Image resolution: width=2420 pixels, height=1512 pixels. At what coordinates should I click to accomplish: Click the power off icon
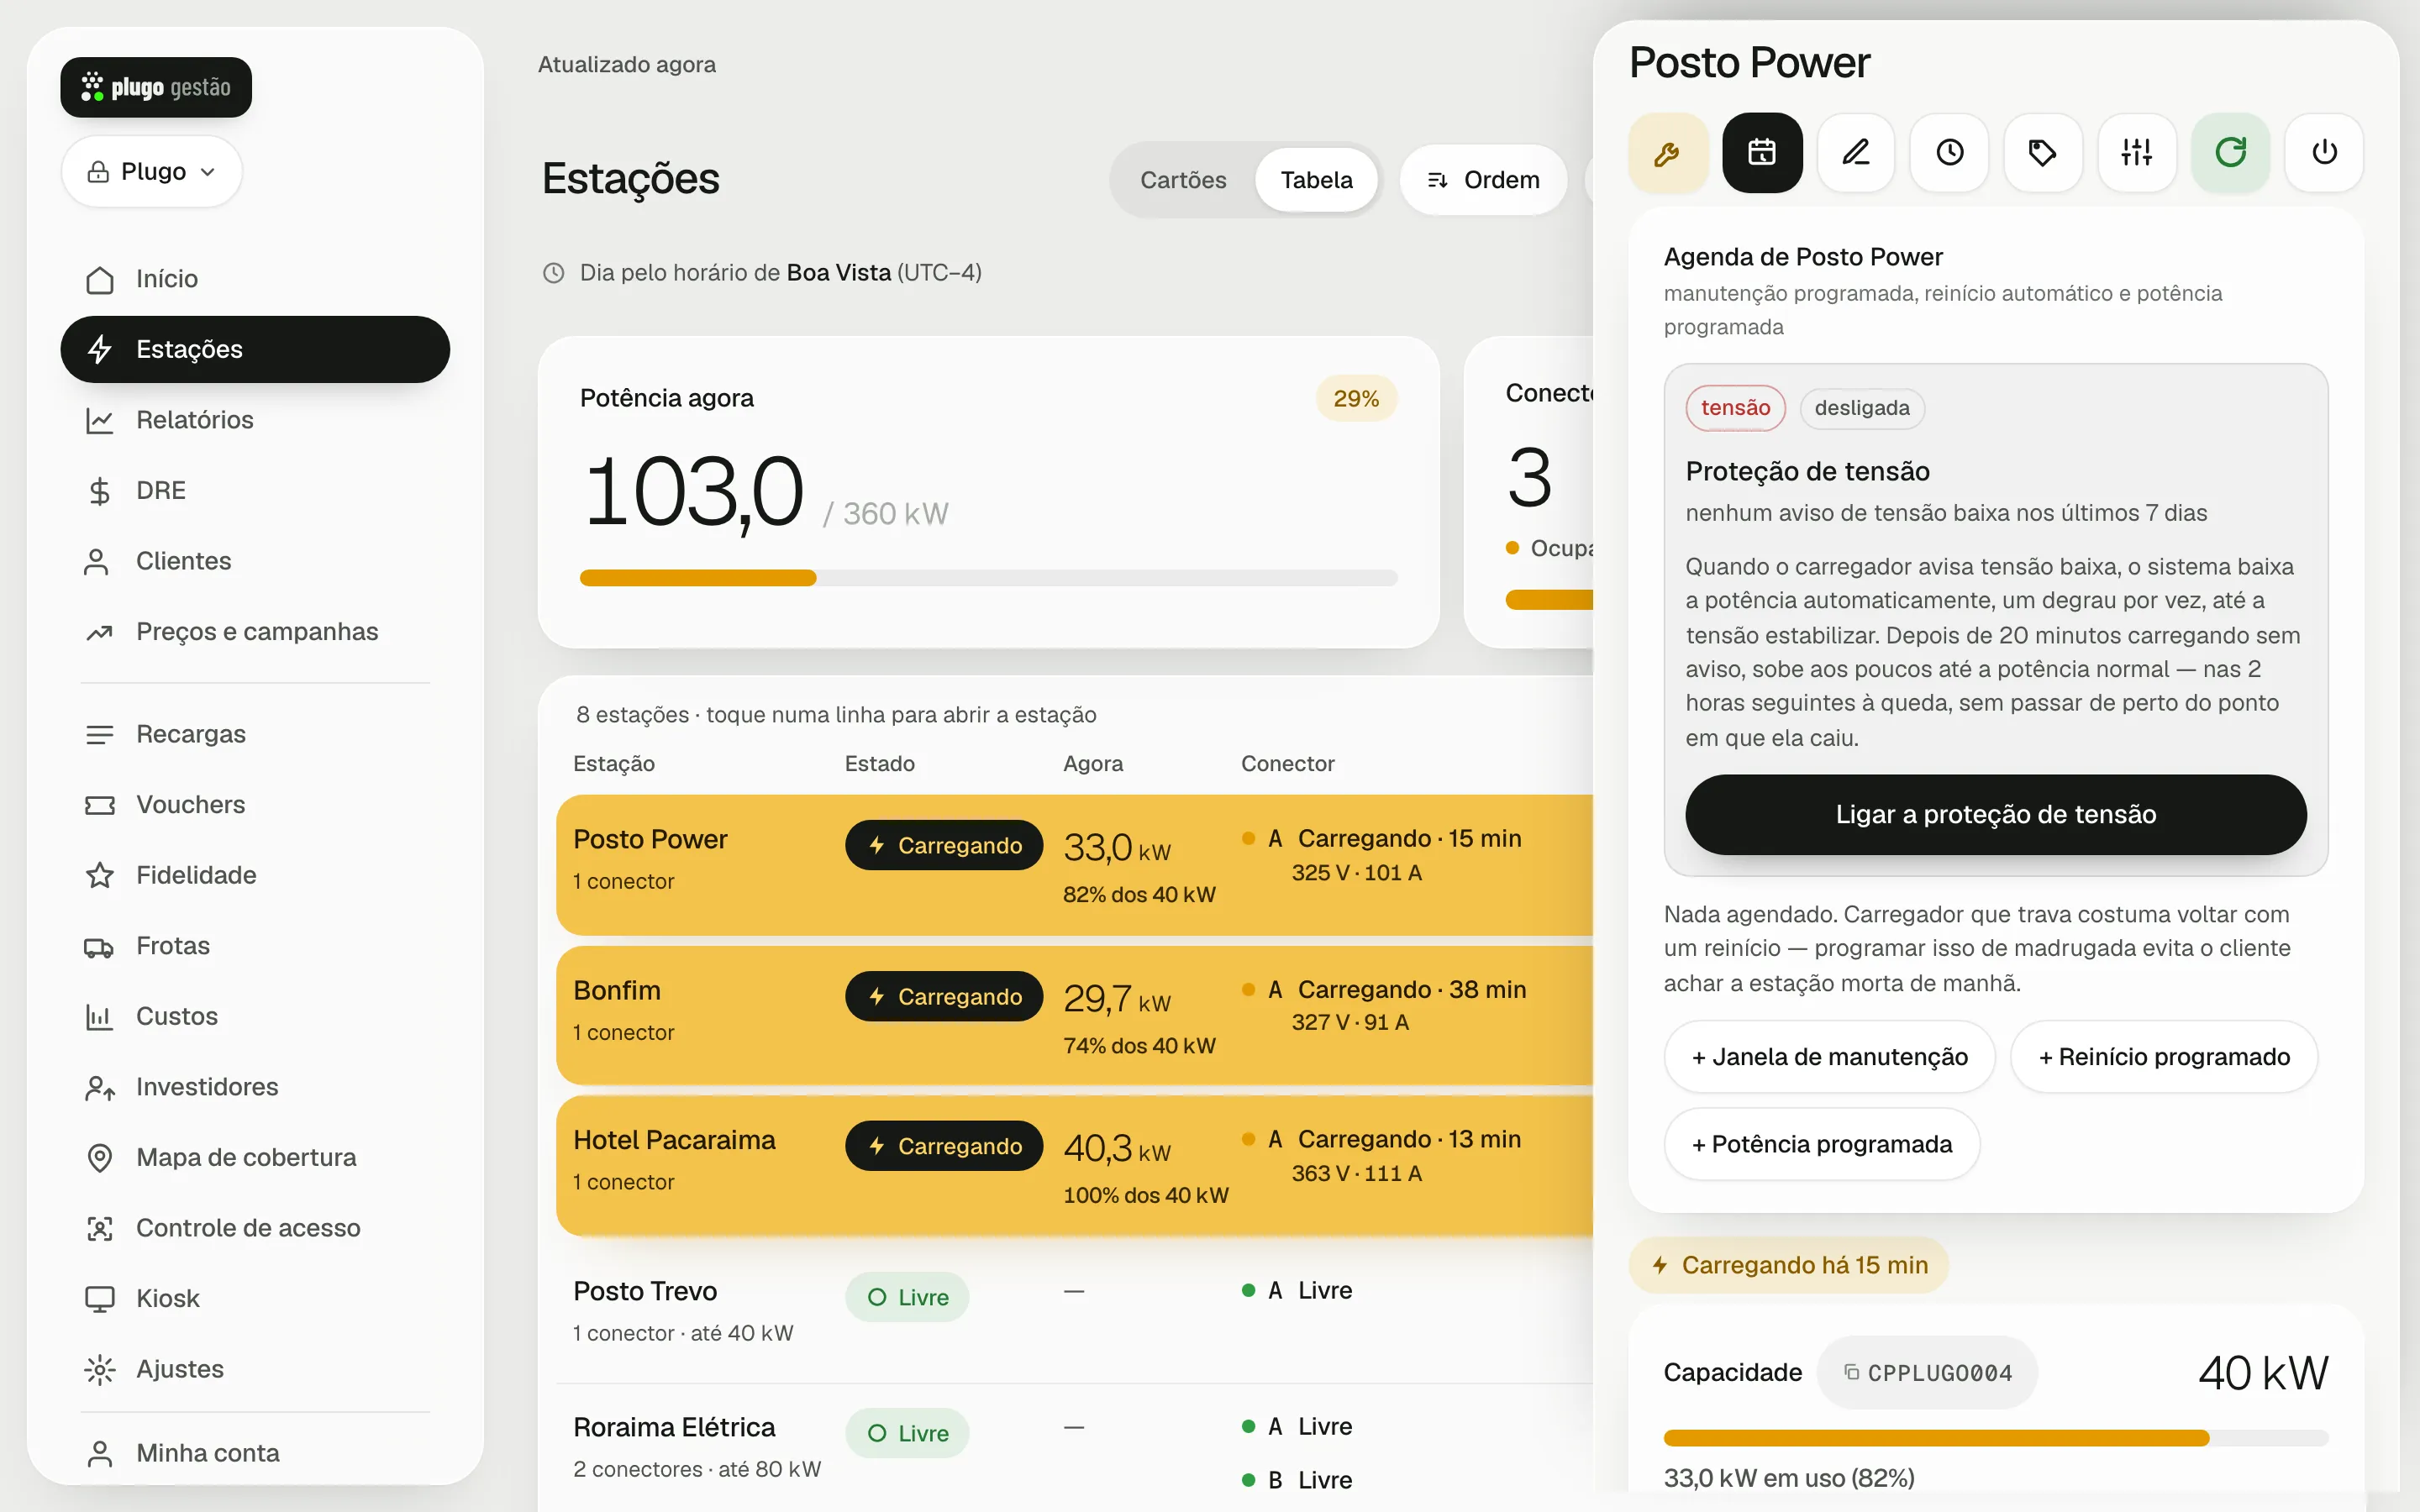tap(2324, 153)
